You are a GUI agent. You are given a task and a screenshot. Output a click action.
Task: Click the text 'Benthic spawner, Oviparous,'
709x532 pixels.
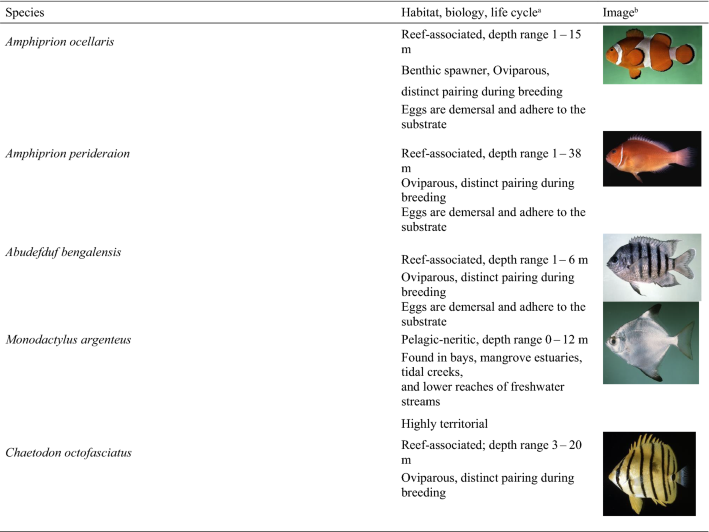tap(475, 71)
